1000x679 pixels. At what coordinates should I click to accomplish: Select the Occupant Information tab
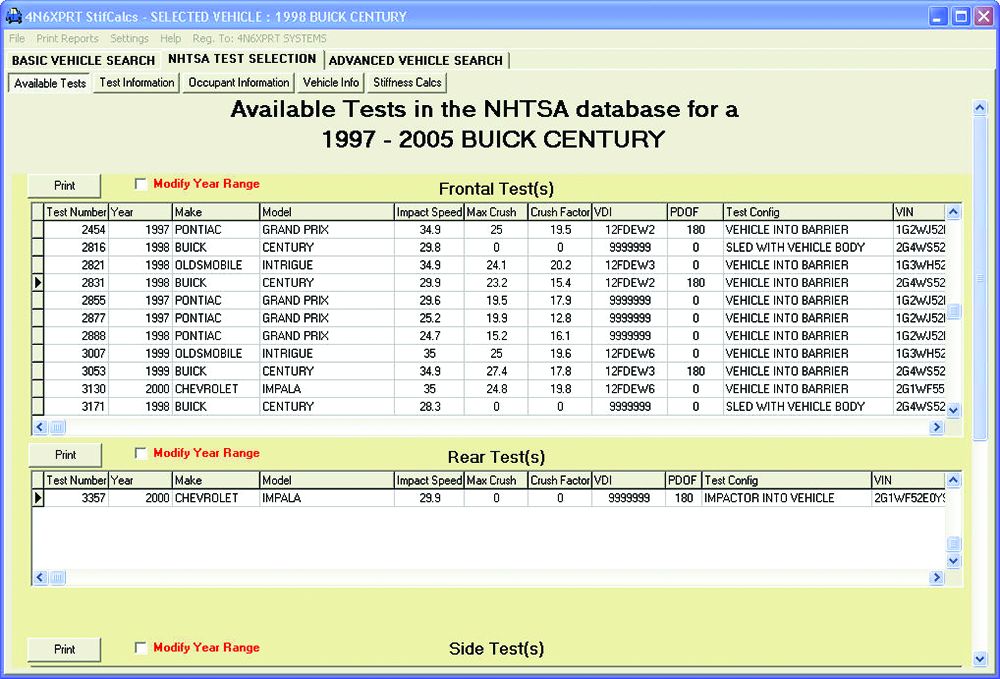point(237,83)
